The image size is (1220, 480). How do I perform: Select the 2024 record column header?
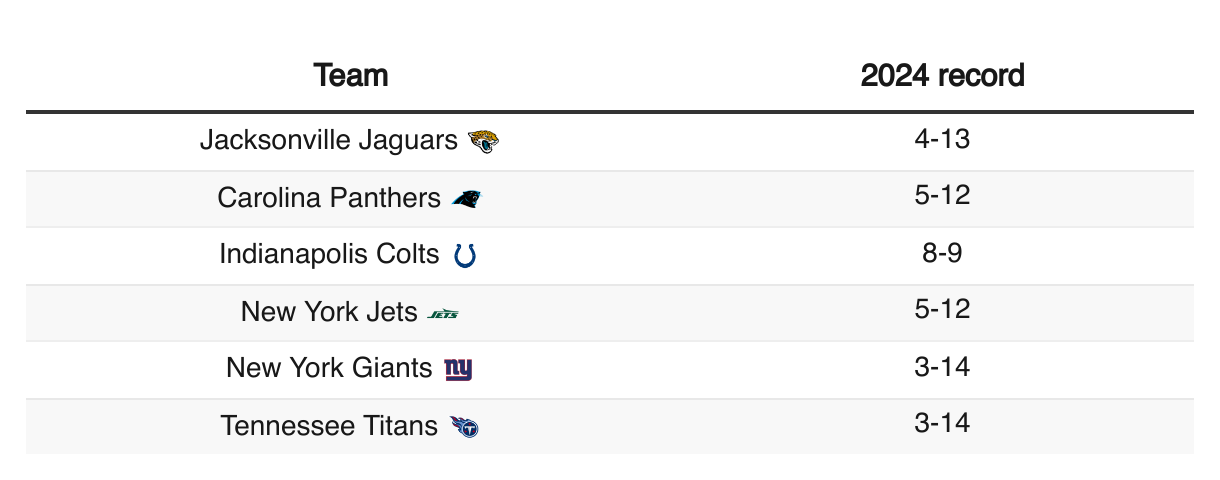pyautogui.click(x=942, y=75)
